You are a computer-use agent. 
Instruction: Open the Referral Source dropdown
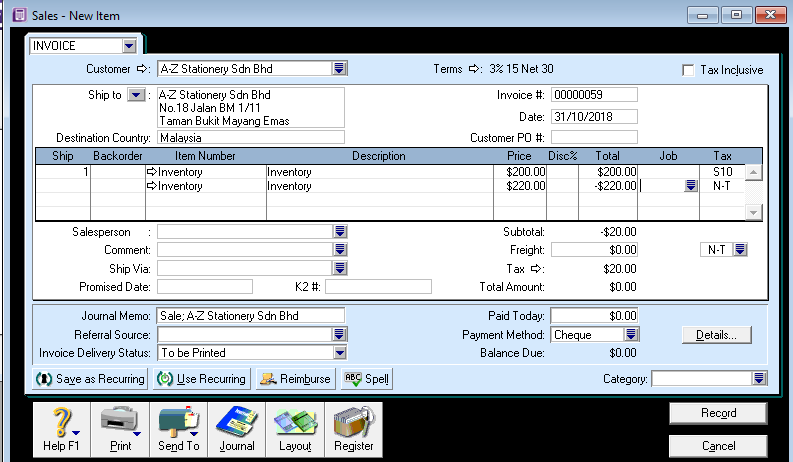pos(339,334)
